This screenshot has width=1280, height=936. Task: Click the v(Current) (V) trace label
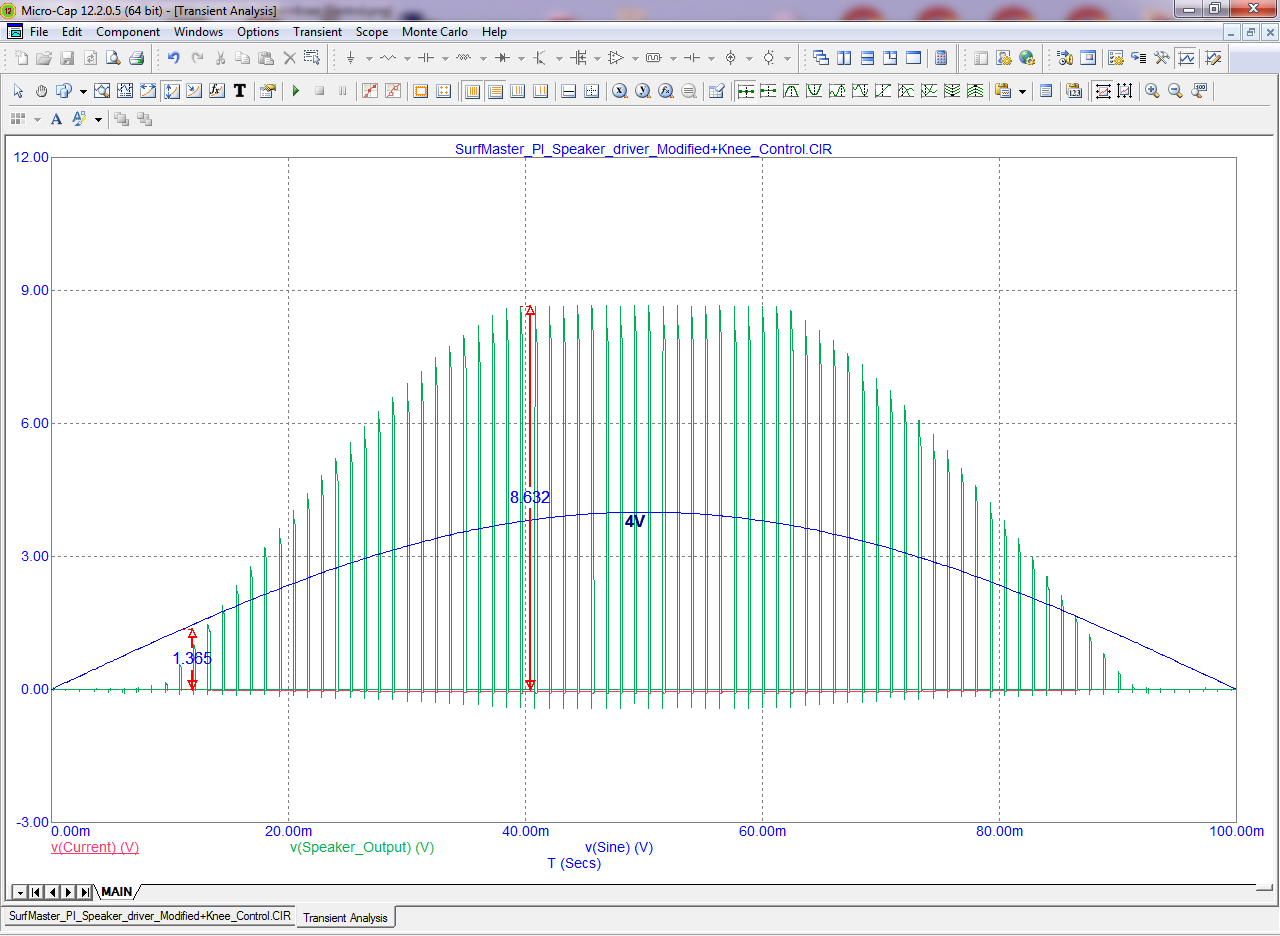tap(95, 847)
